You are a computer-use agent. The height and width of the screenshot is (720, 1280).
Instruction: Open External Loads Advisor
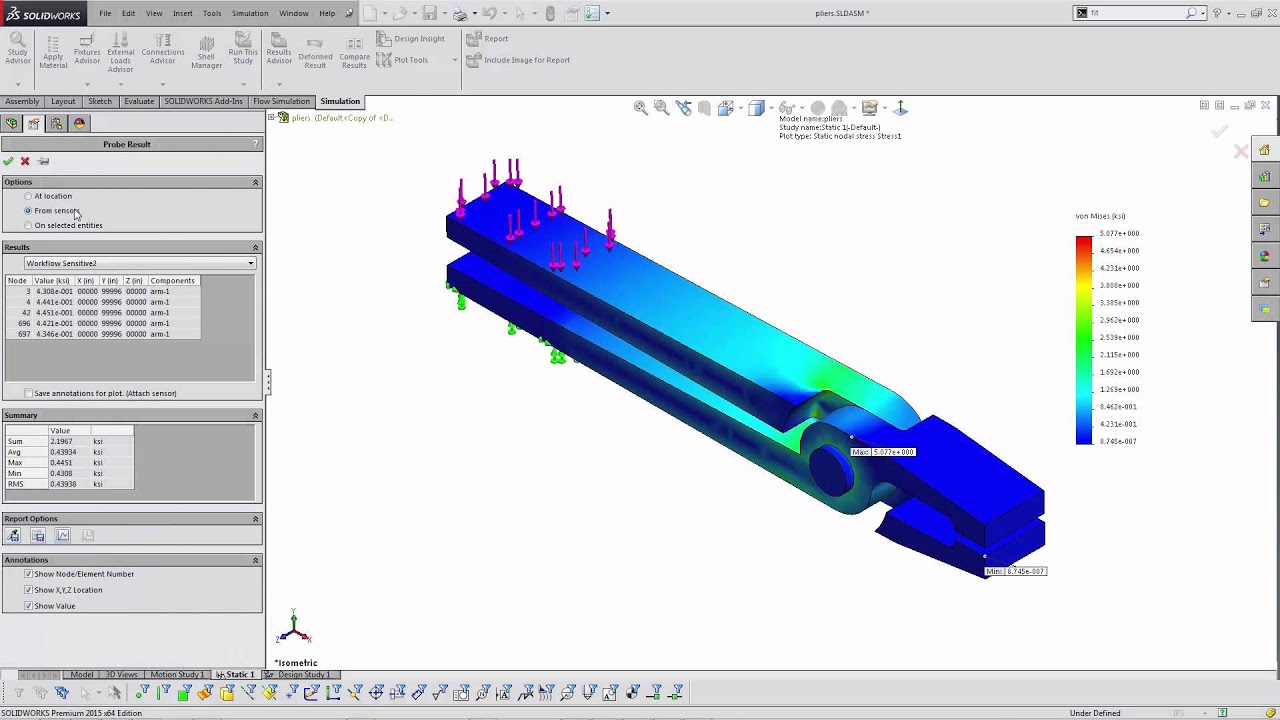(x=120, y=53)
